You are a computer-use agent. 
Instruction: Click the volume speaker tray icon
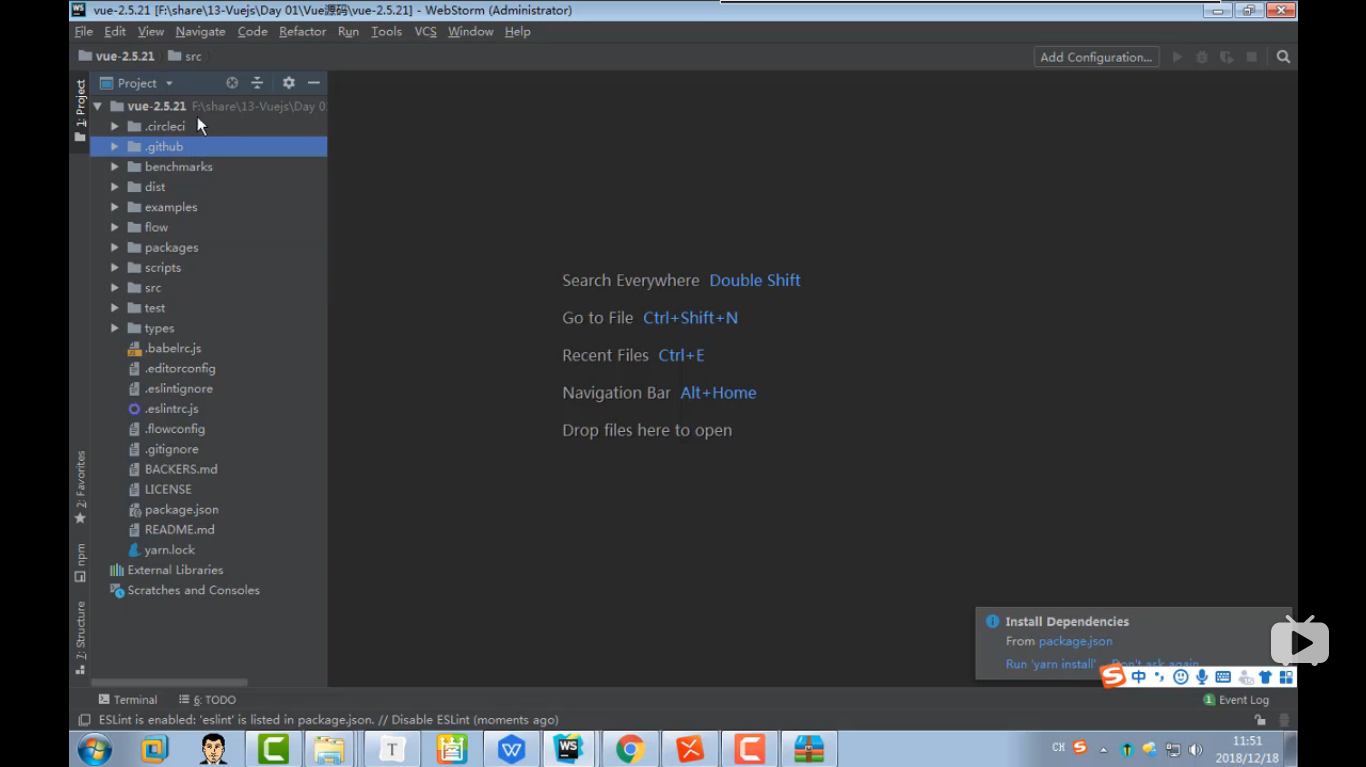click(x=1195, y=749)
